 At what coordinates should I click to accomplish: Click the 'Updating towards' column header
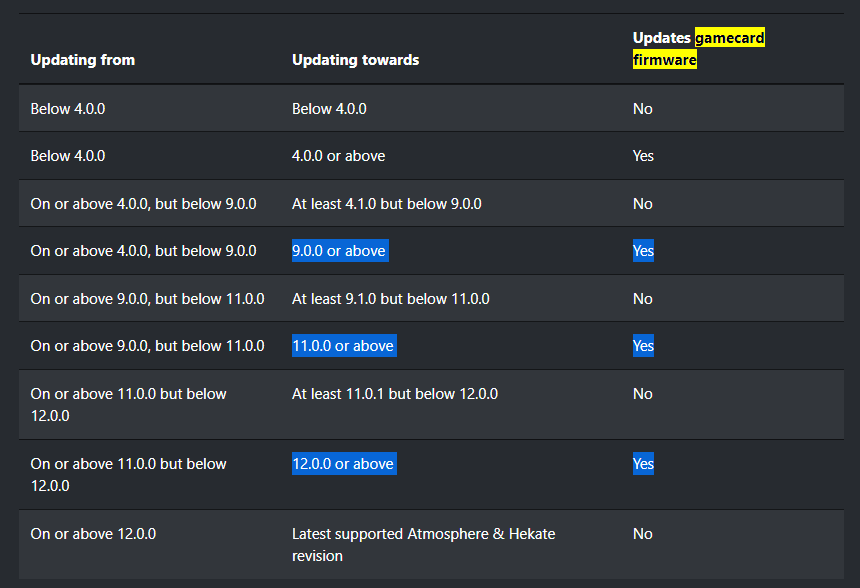point(355,60)
